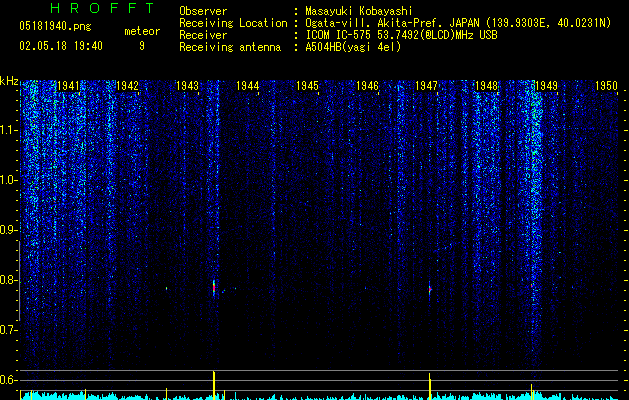Click the 0.8 kHz axis label
Image resolution: width=629 pixels, height=400 pixels.
[9, 280]
